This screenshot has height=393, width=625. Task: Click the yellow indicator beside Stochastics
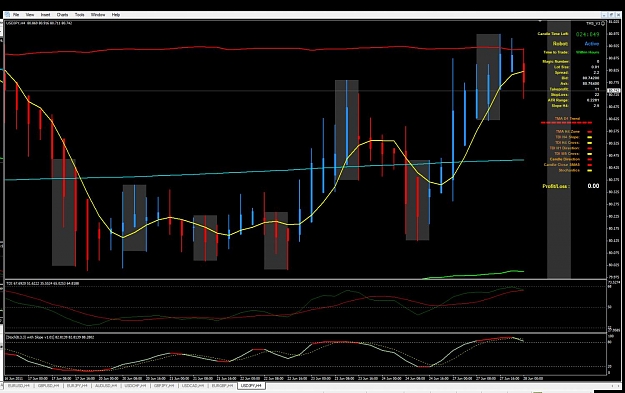coord(590,171)
